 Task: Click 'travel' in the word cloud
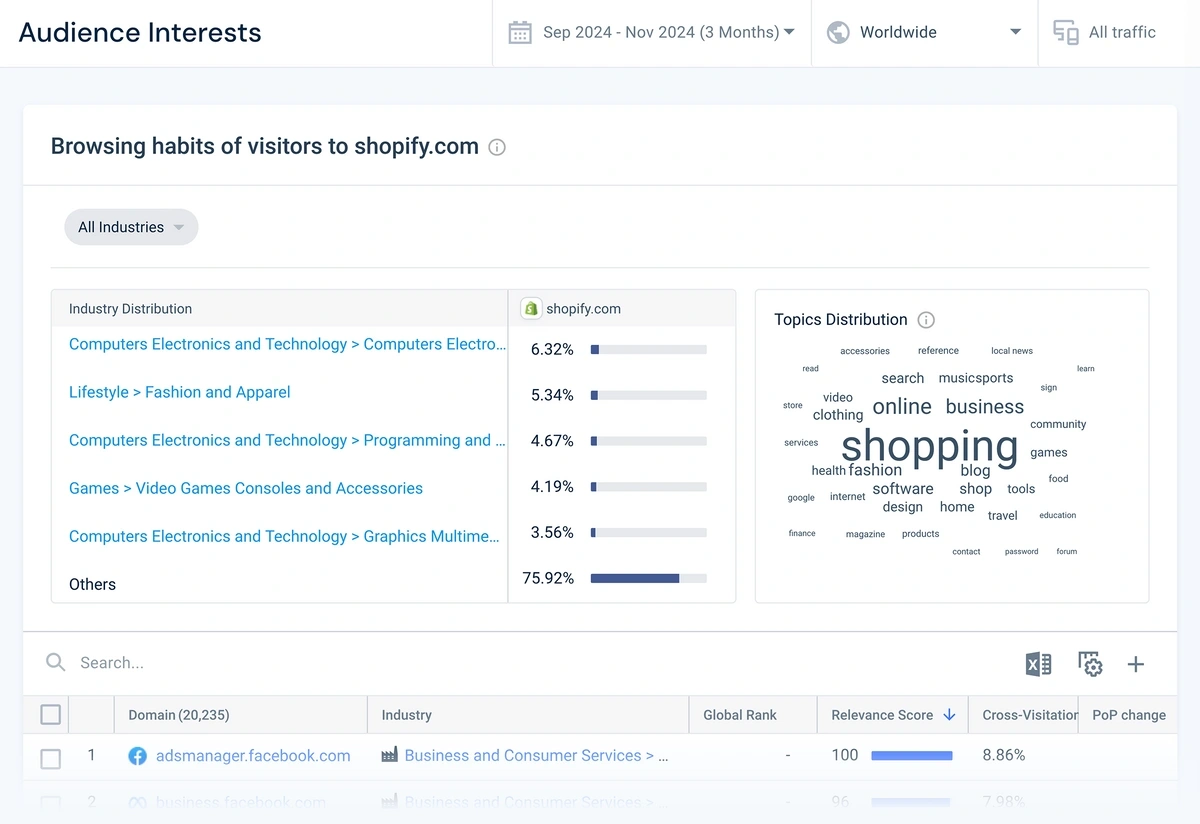1003,516
